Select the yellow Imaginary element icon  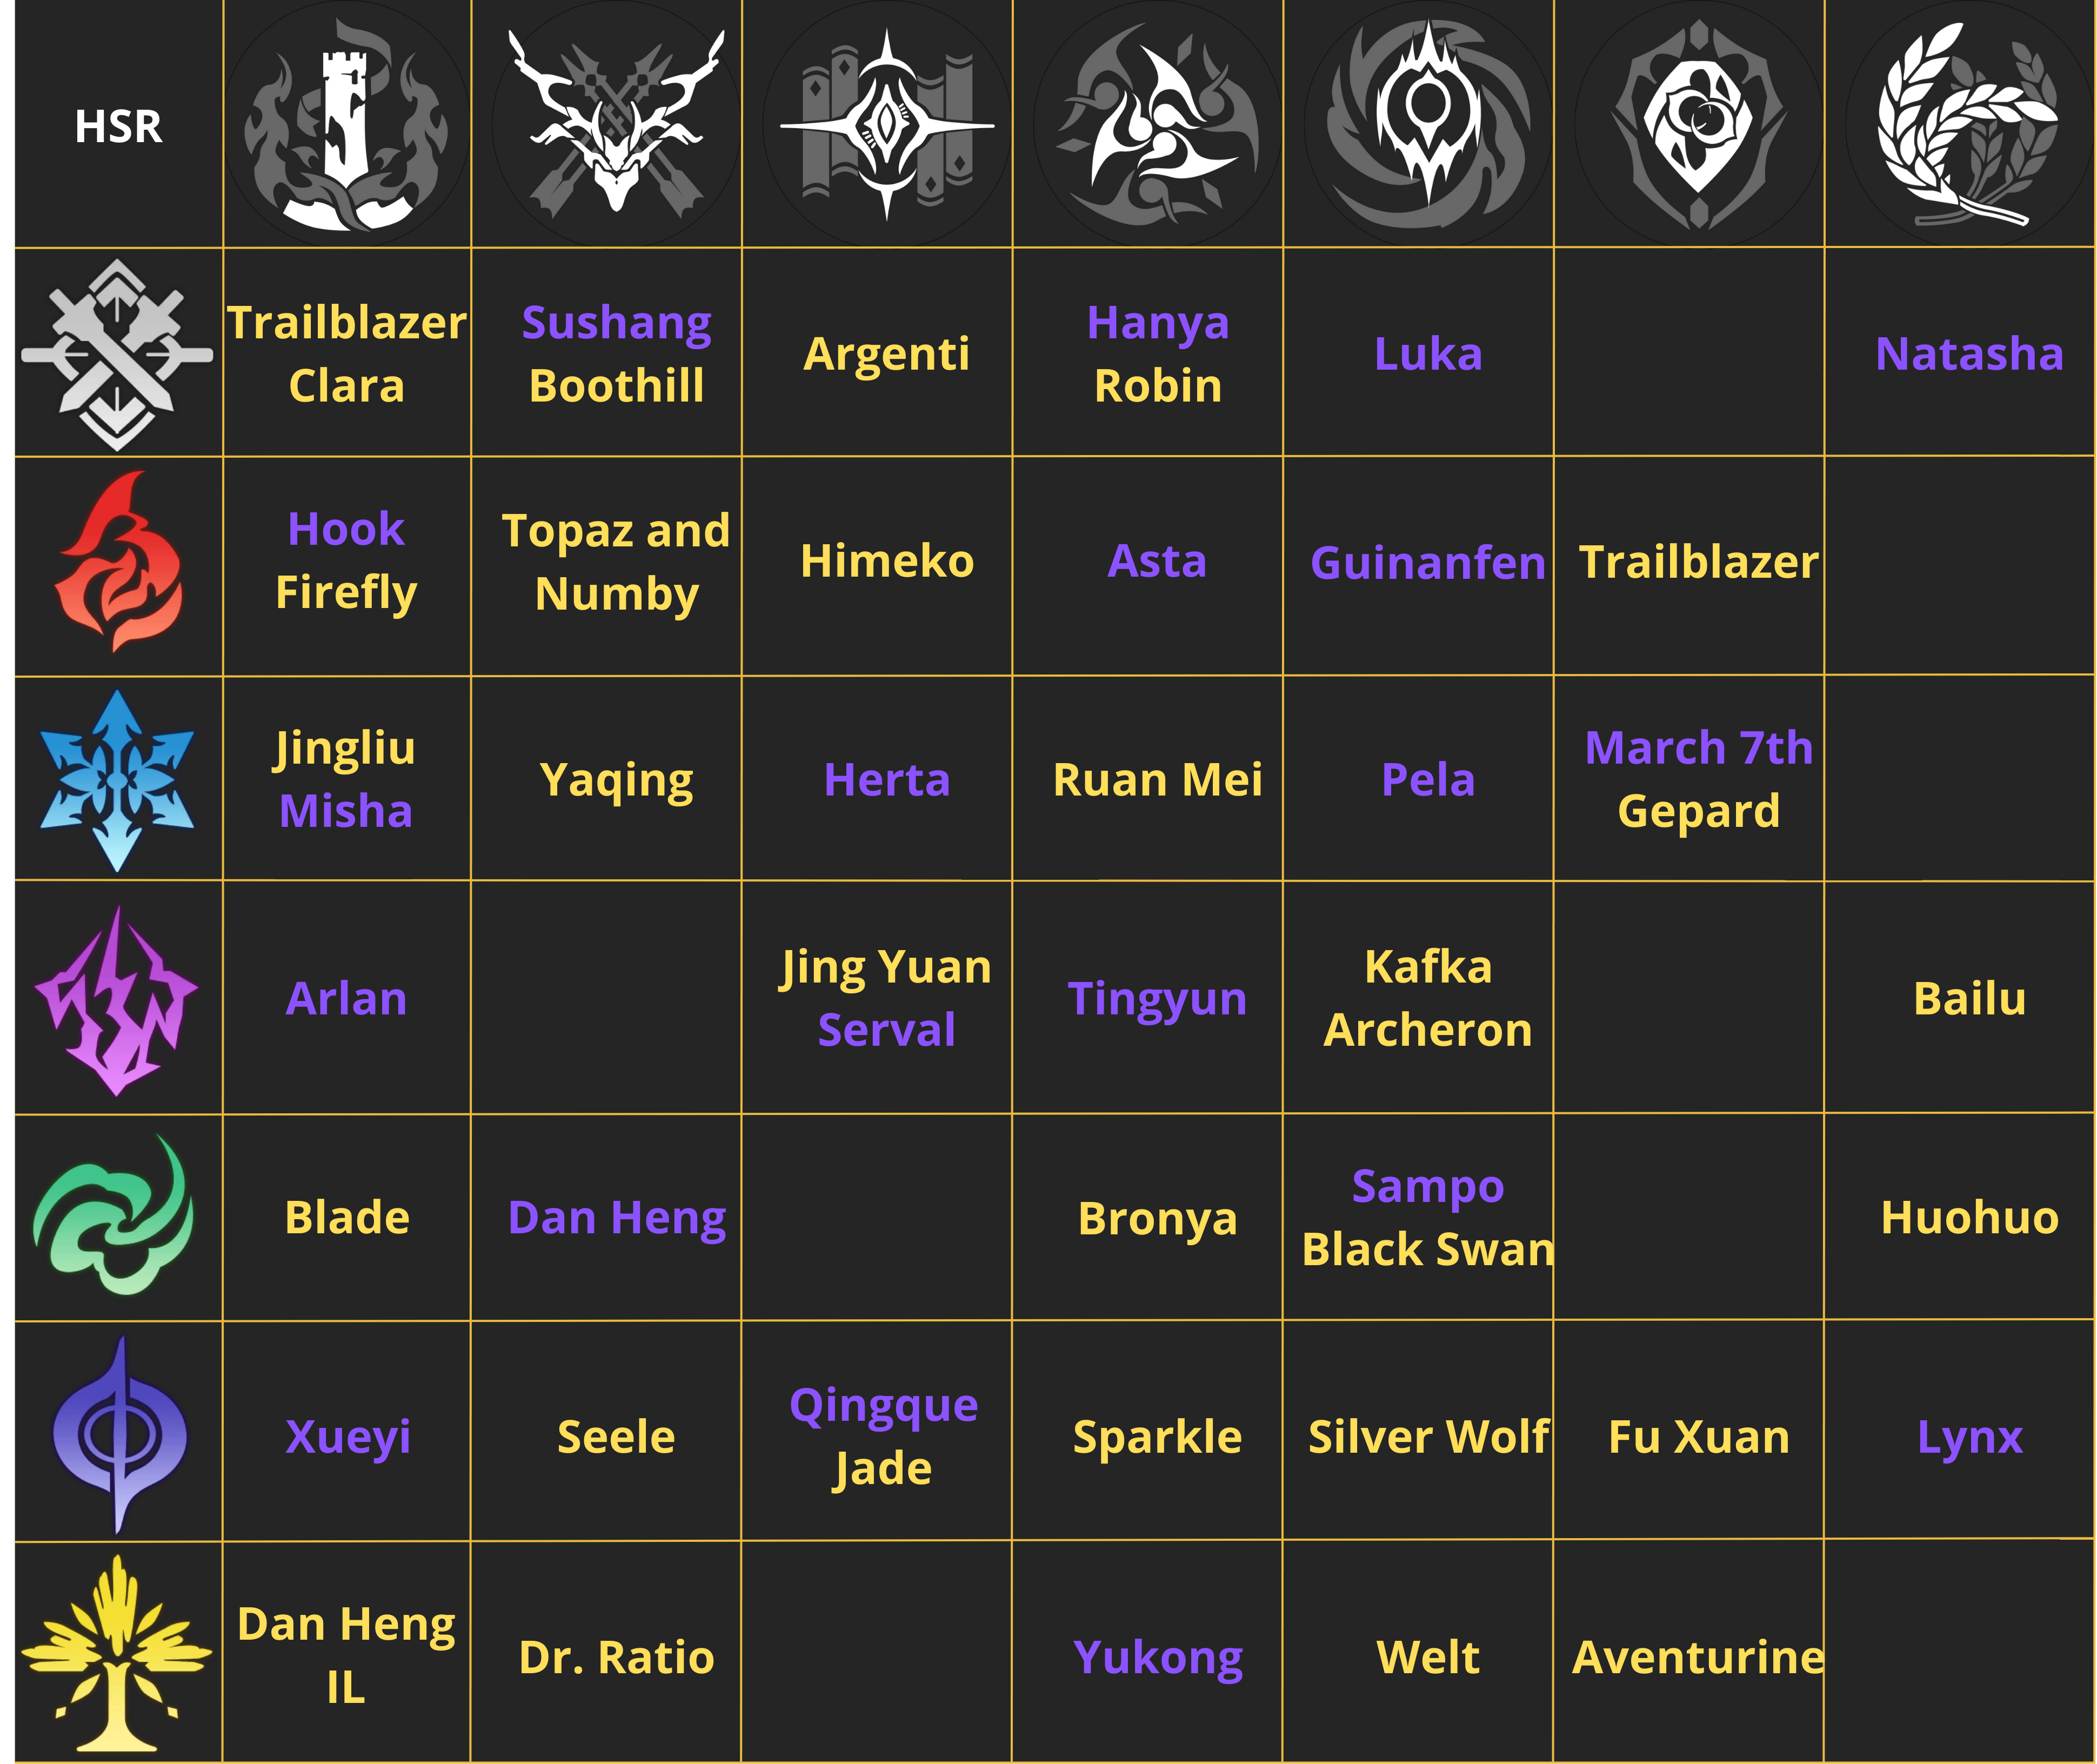[x=118, y=1655]
